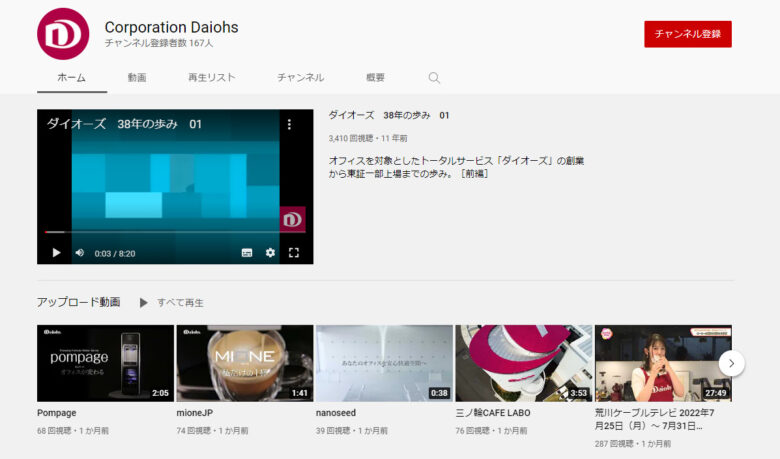Play the featured video with the play button
This screenshot has height=459, width=780.
click(56, 253)
